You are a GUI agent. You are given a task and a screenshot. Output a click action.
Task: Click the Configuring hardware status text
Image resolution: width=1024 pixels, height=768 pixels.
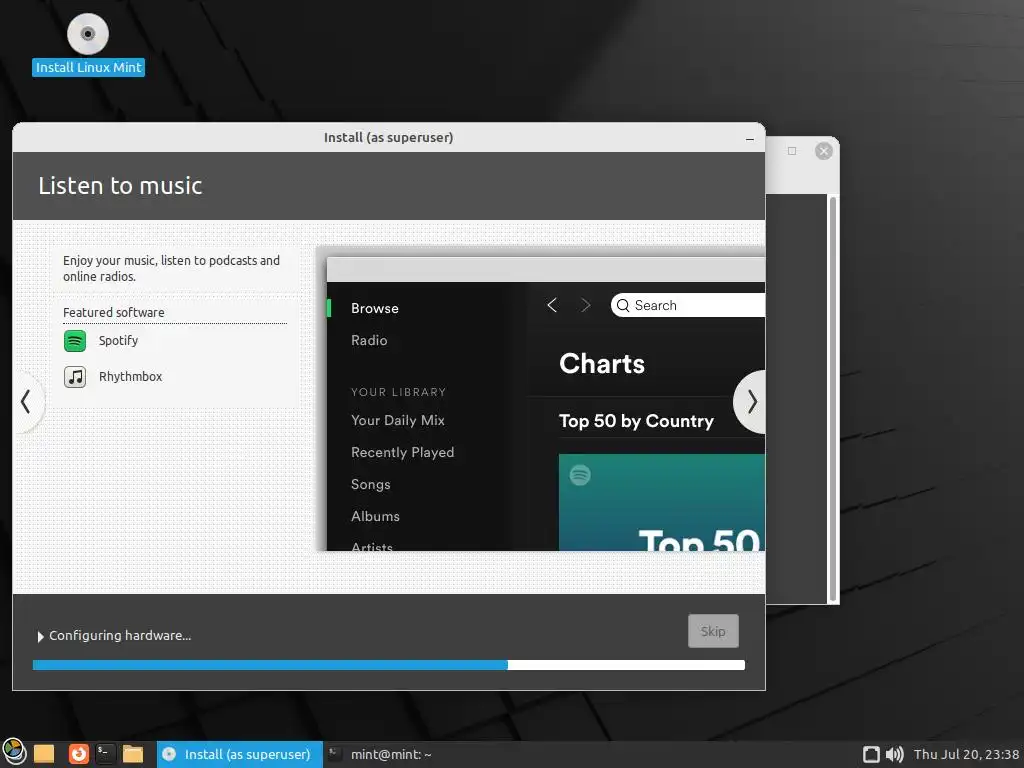click(x=120, y=636)
